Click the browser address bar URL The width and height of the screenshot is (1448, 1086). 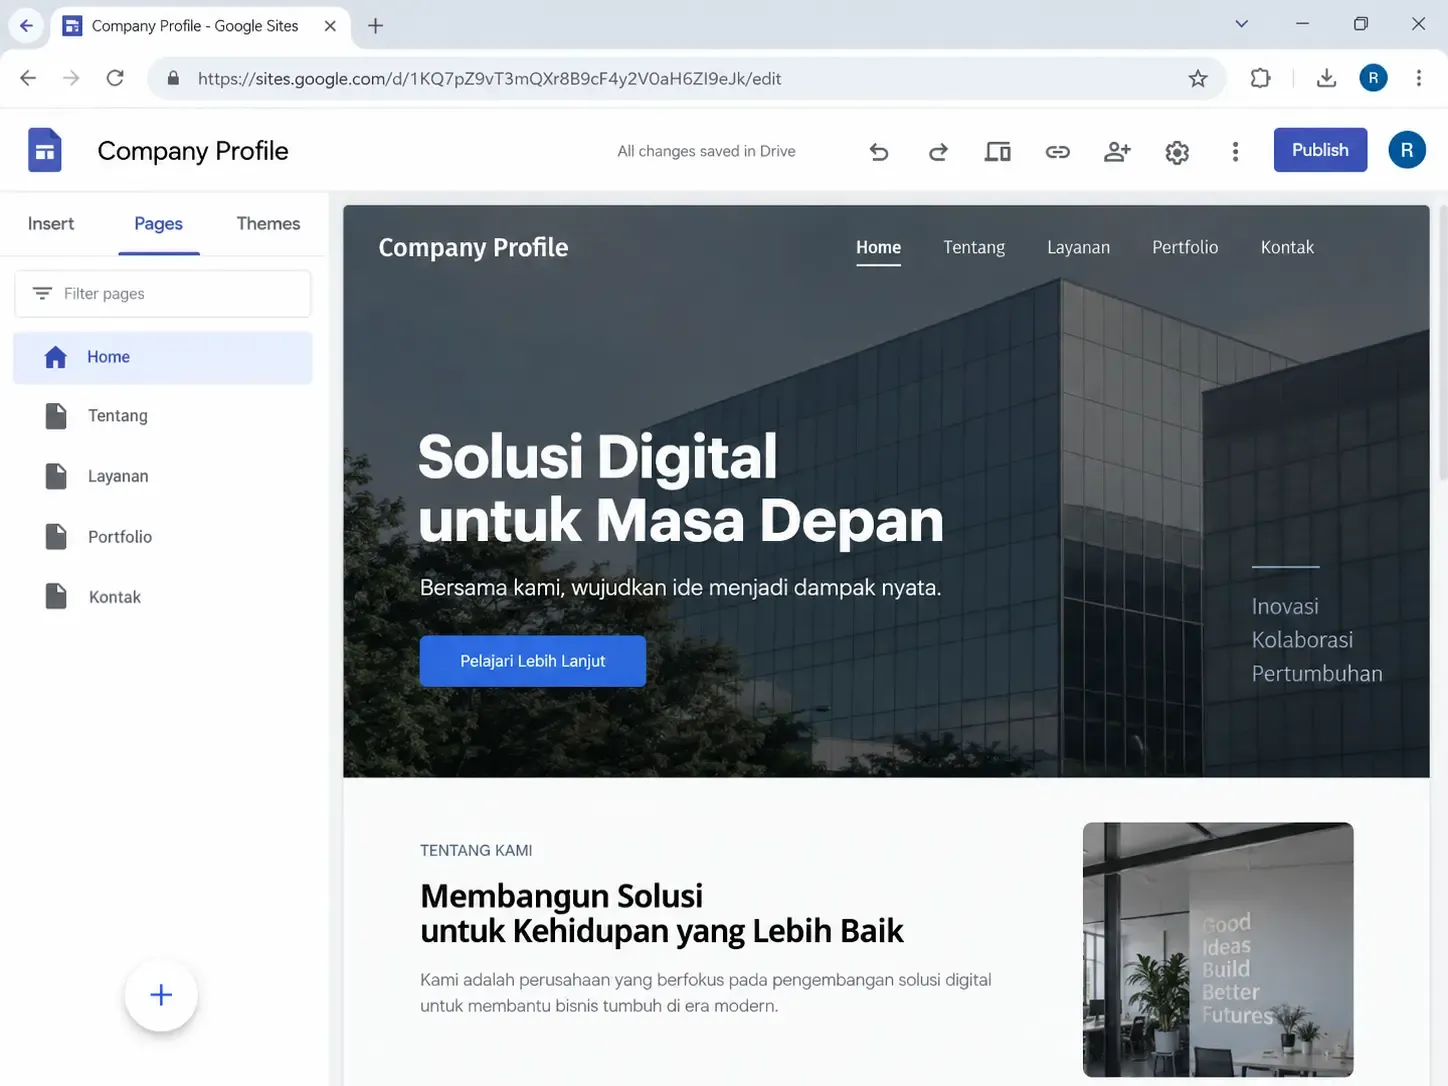tap(489, 78)
